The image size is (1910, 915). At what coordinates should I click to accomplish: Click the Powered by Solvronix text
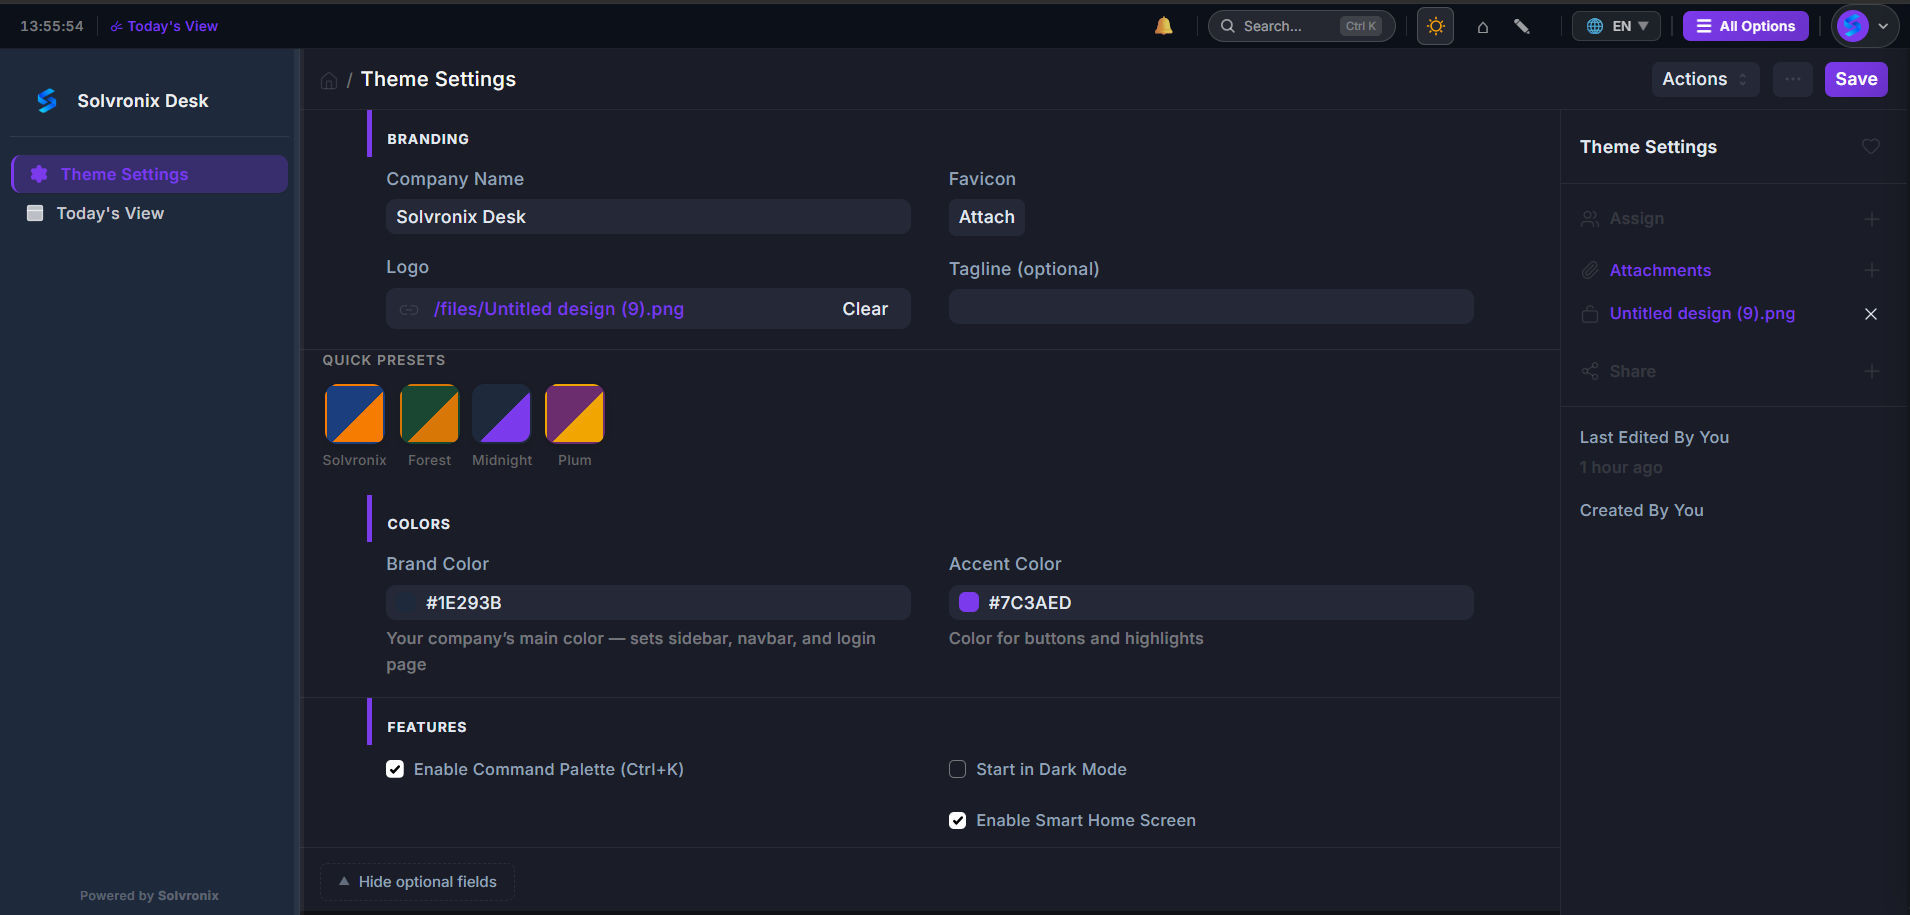click(x=149, y=895)
